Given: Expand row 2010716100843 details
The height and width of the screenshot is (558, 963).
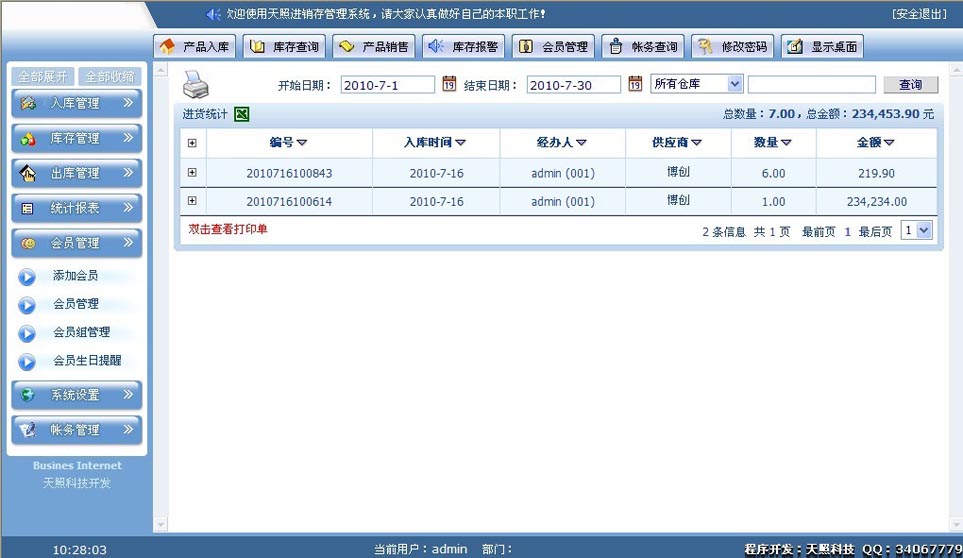Looking at the screenshot, I should coord(192,172).
